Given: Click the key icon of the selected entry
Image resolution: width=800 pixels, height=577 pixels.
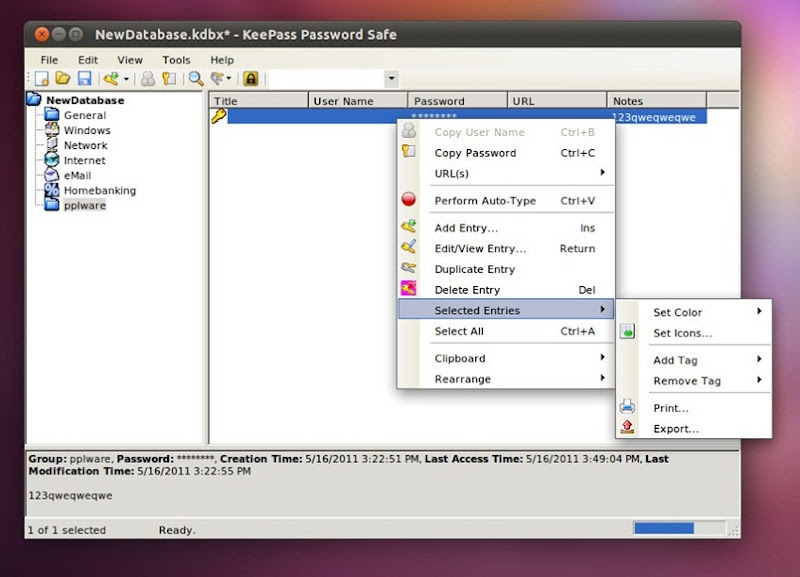Looking at the screenshot, I should click(x=218, y=116).
